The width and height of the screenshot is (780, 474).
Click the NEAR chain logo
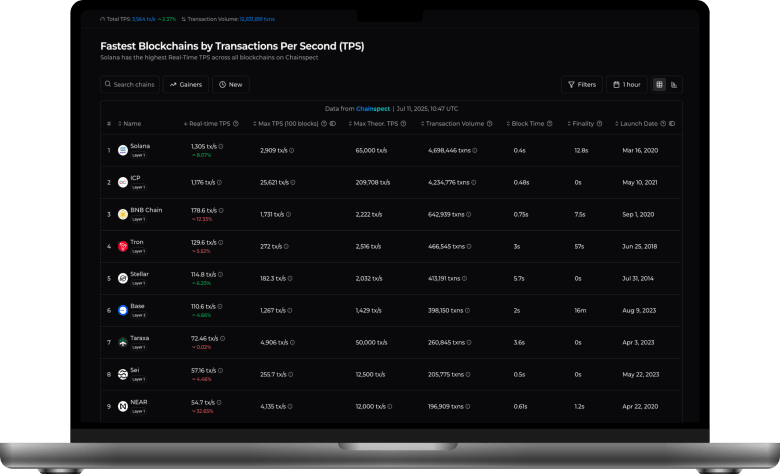point(123,406)
